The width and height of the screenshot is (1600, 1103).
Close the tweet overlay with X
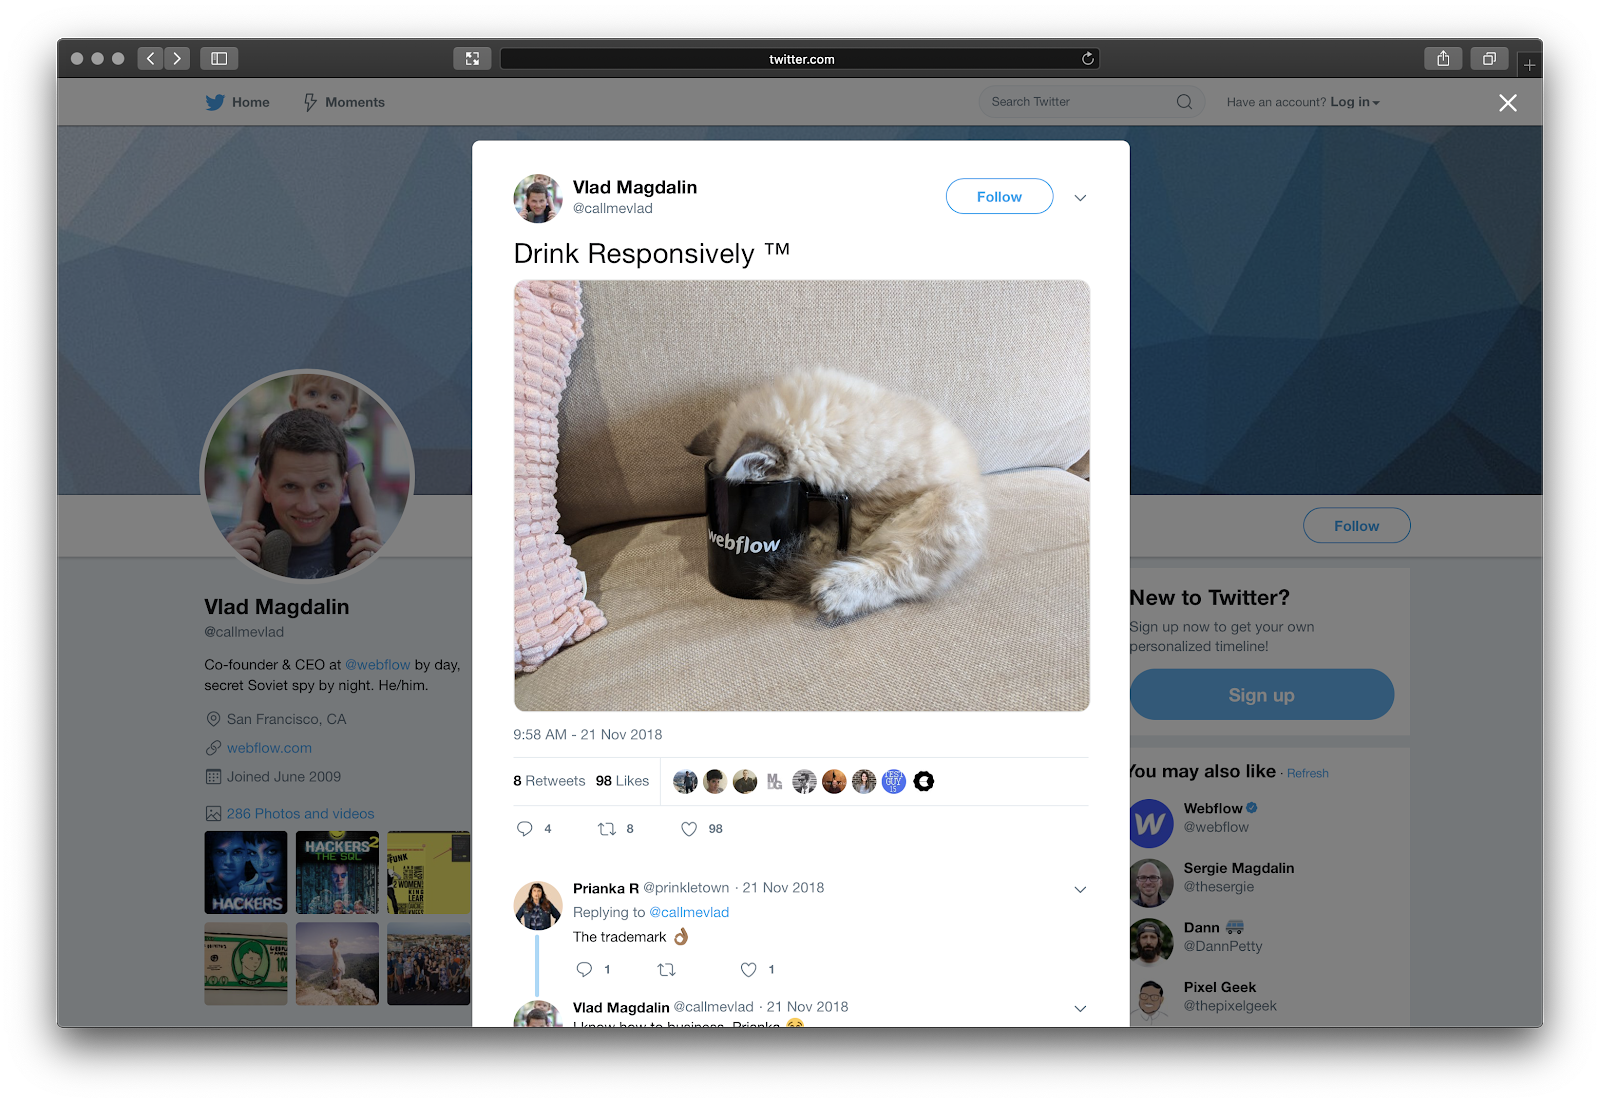tap(1508, 103)
